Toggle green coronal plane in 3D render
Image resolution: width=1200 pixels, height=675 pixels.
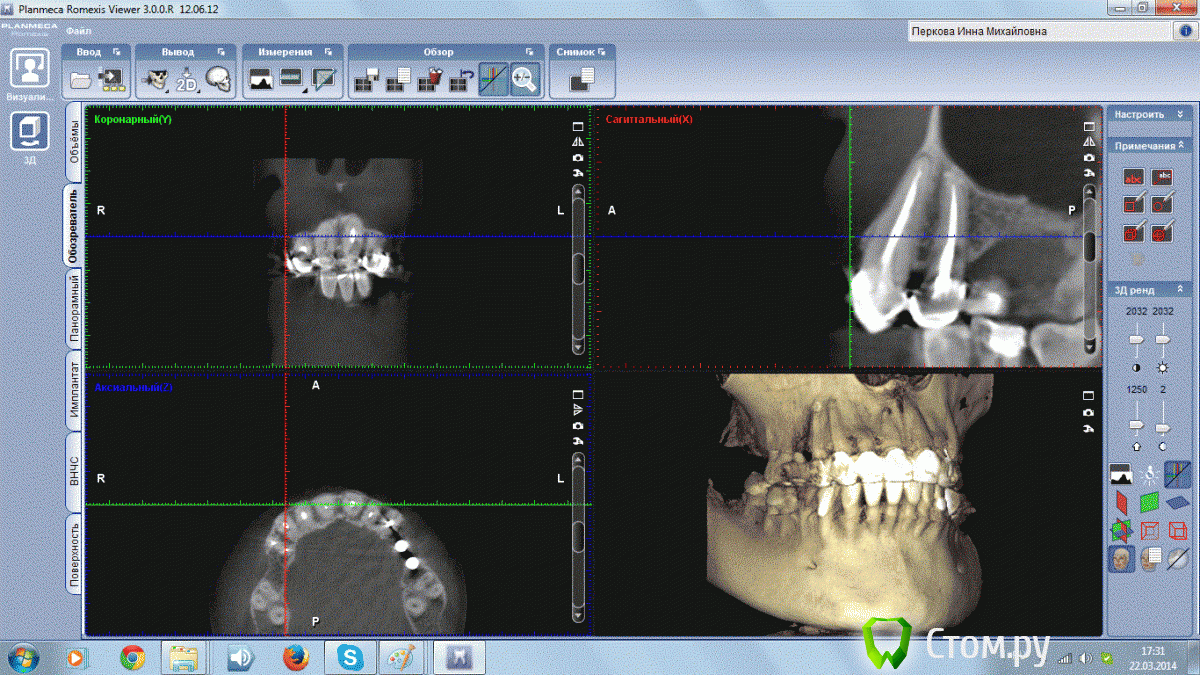click(1149, 502)
